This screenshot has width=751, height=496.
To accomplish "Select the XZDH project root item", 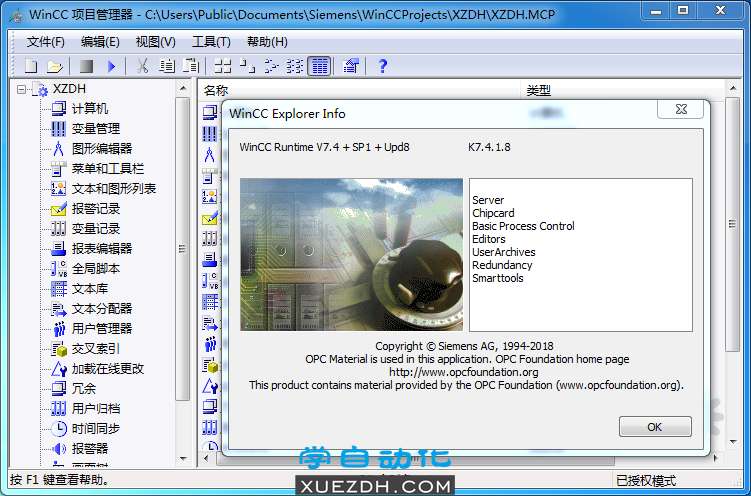I will tap(69, 89).
